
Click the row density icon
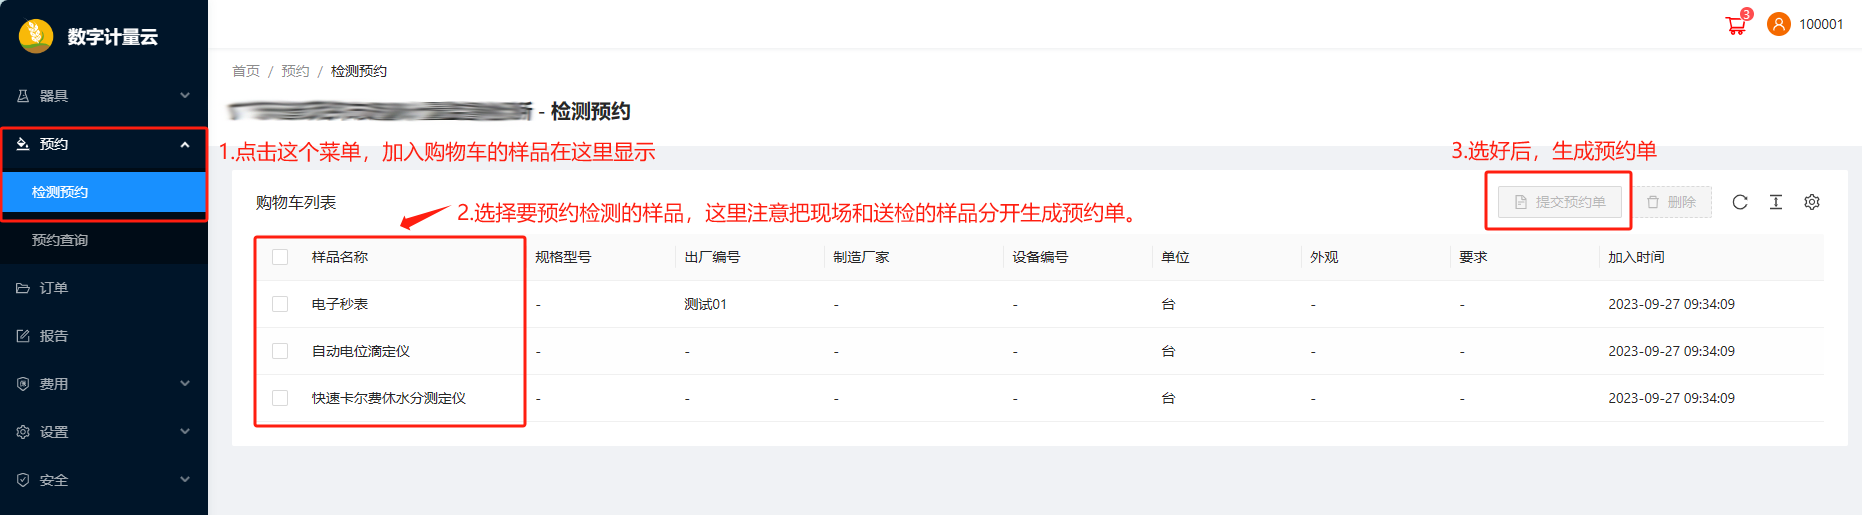(1776, 202)
